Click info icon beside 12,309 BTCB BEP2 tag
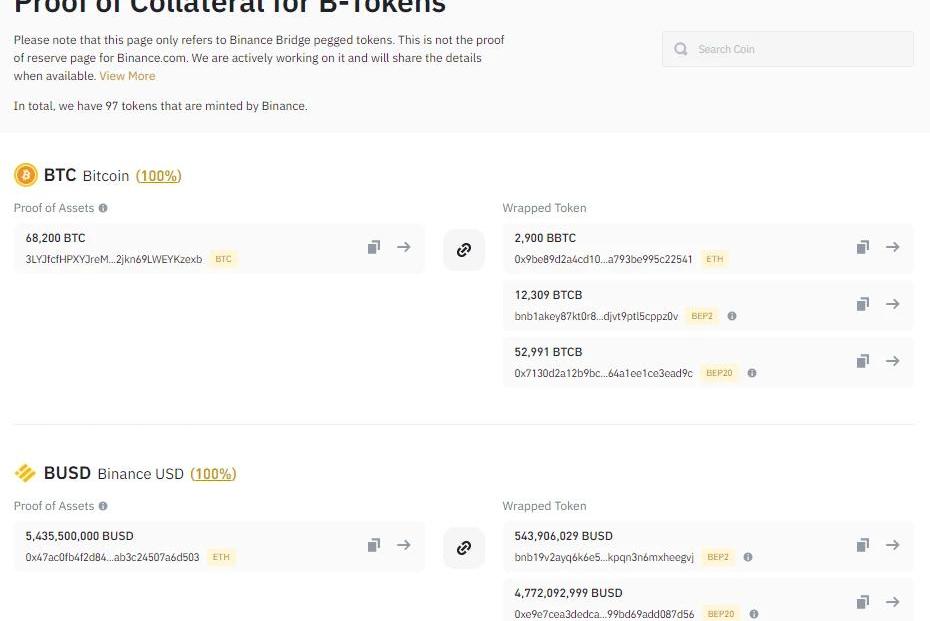Screen dimensions: 930x621 pyautogui.click(x=732, y=316)
